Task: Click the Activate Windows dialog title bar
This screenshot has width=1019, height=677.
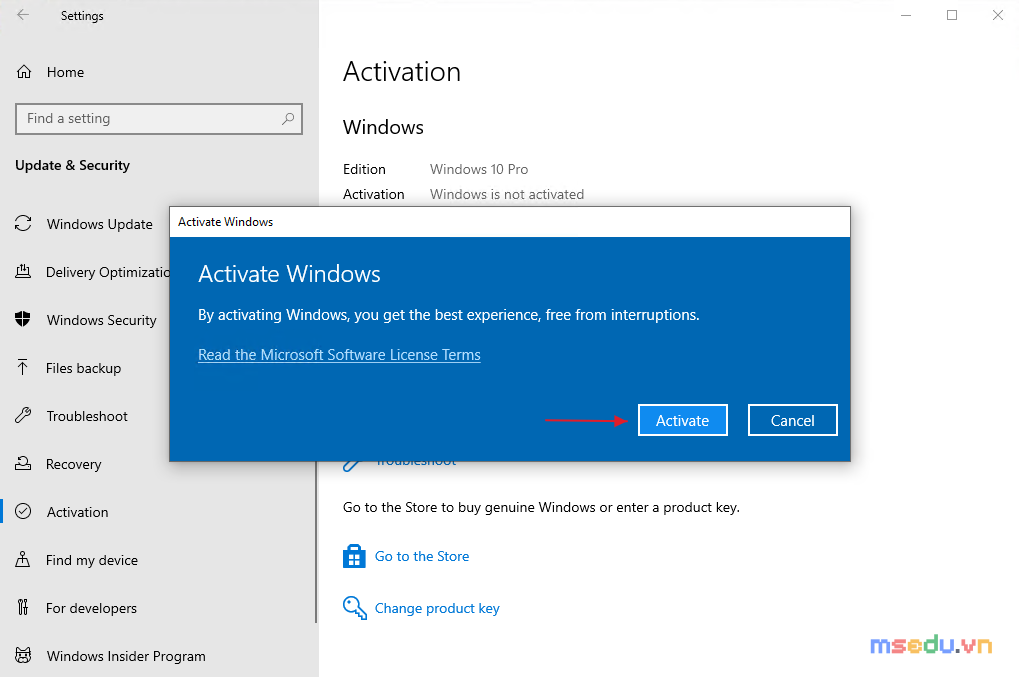Action: pos(510,222)
